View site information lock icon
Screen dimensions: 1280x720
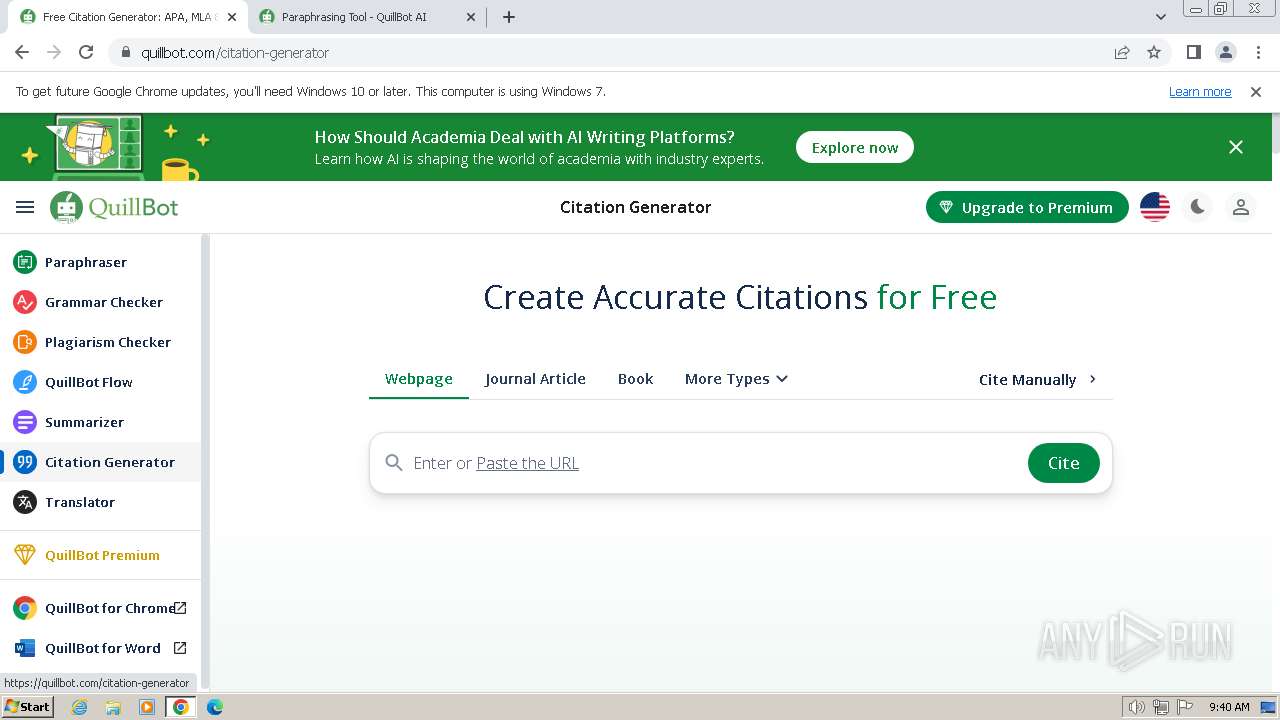coord(126,52)
